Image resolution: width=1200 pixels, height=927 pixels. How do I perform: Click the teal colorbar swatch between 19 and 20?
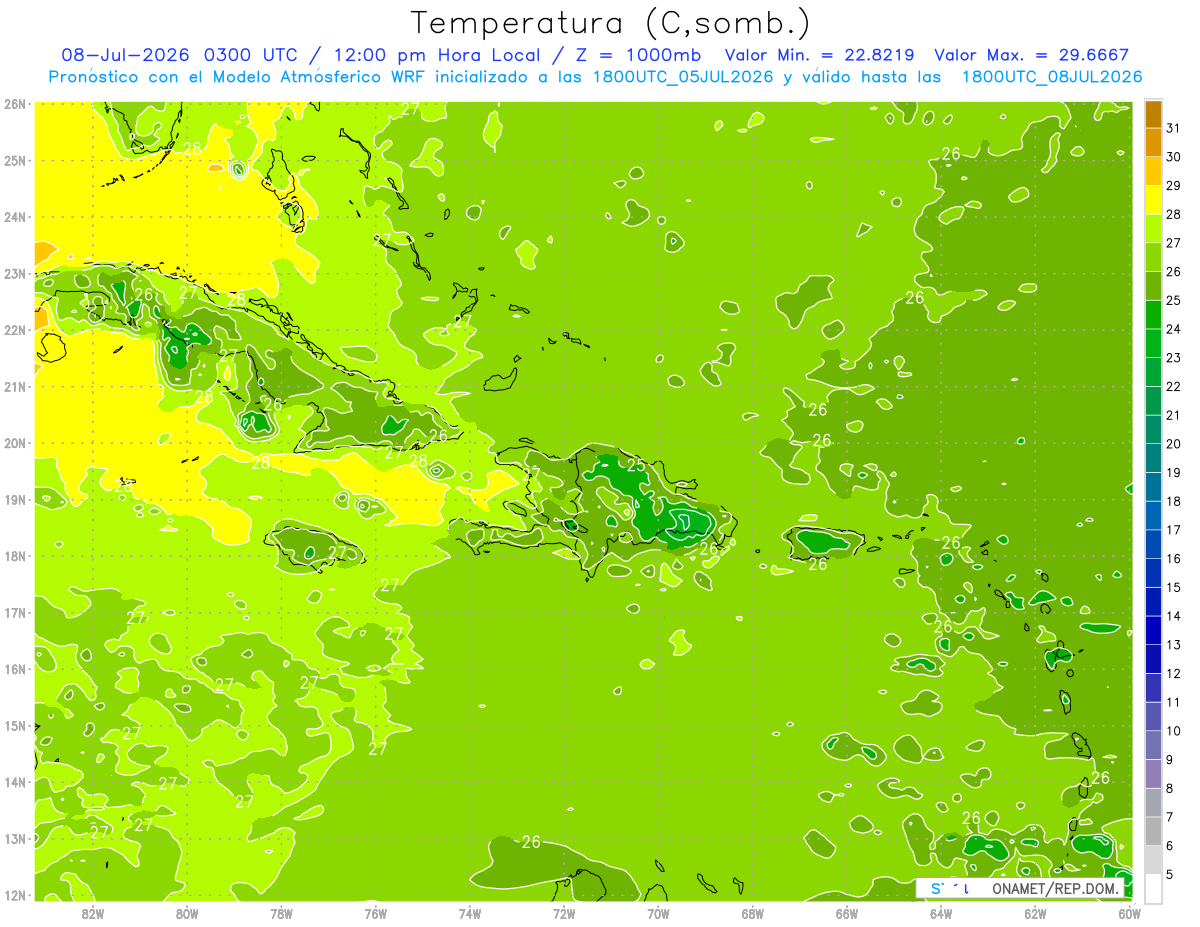pyautogui.click(x=1153, y=458)
